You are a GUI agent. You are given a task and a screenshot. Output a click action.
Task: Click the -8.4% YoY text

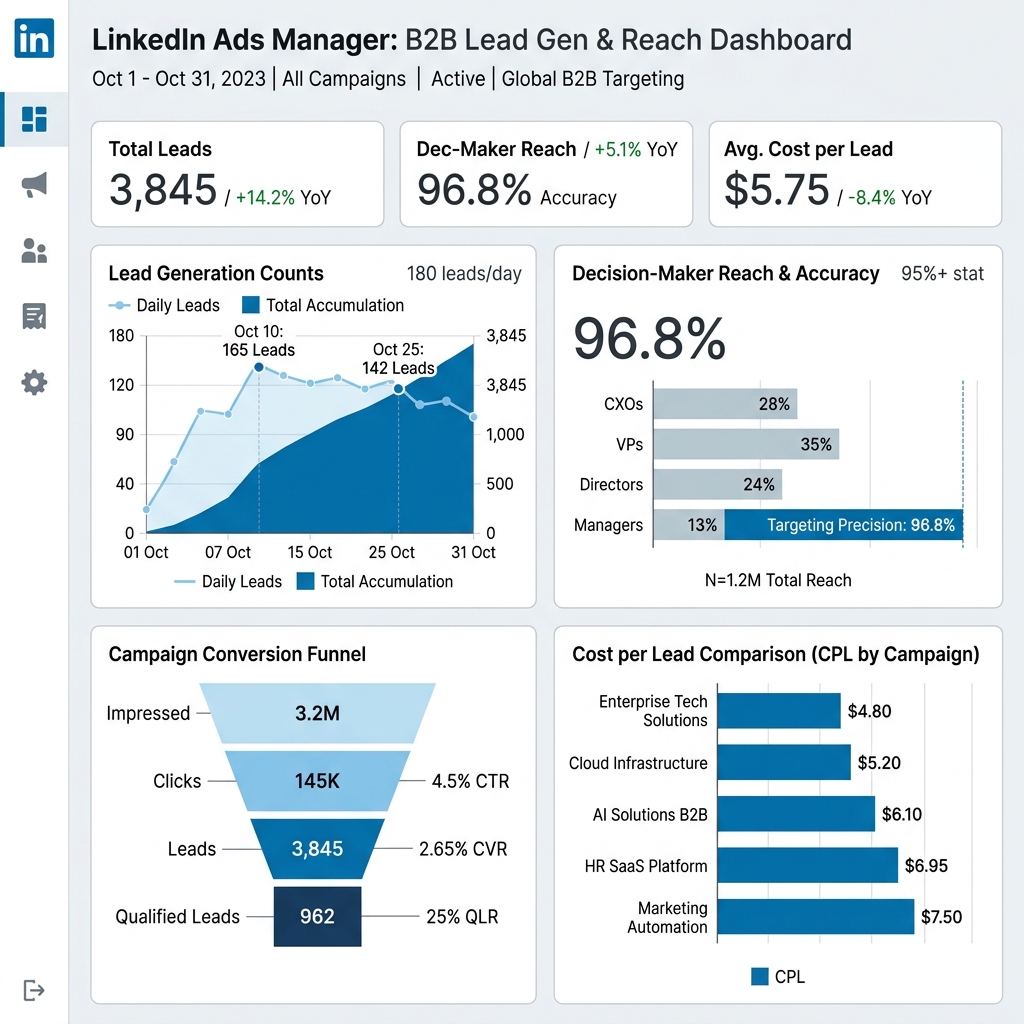click(889, 197)
